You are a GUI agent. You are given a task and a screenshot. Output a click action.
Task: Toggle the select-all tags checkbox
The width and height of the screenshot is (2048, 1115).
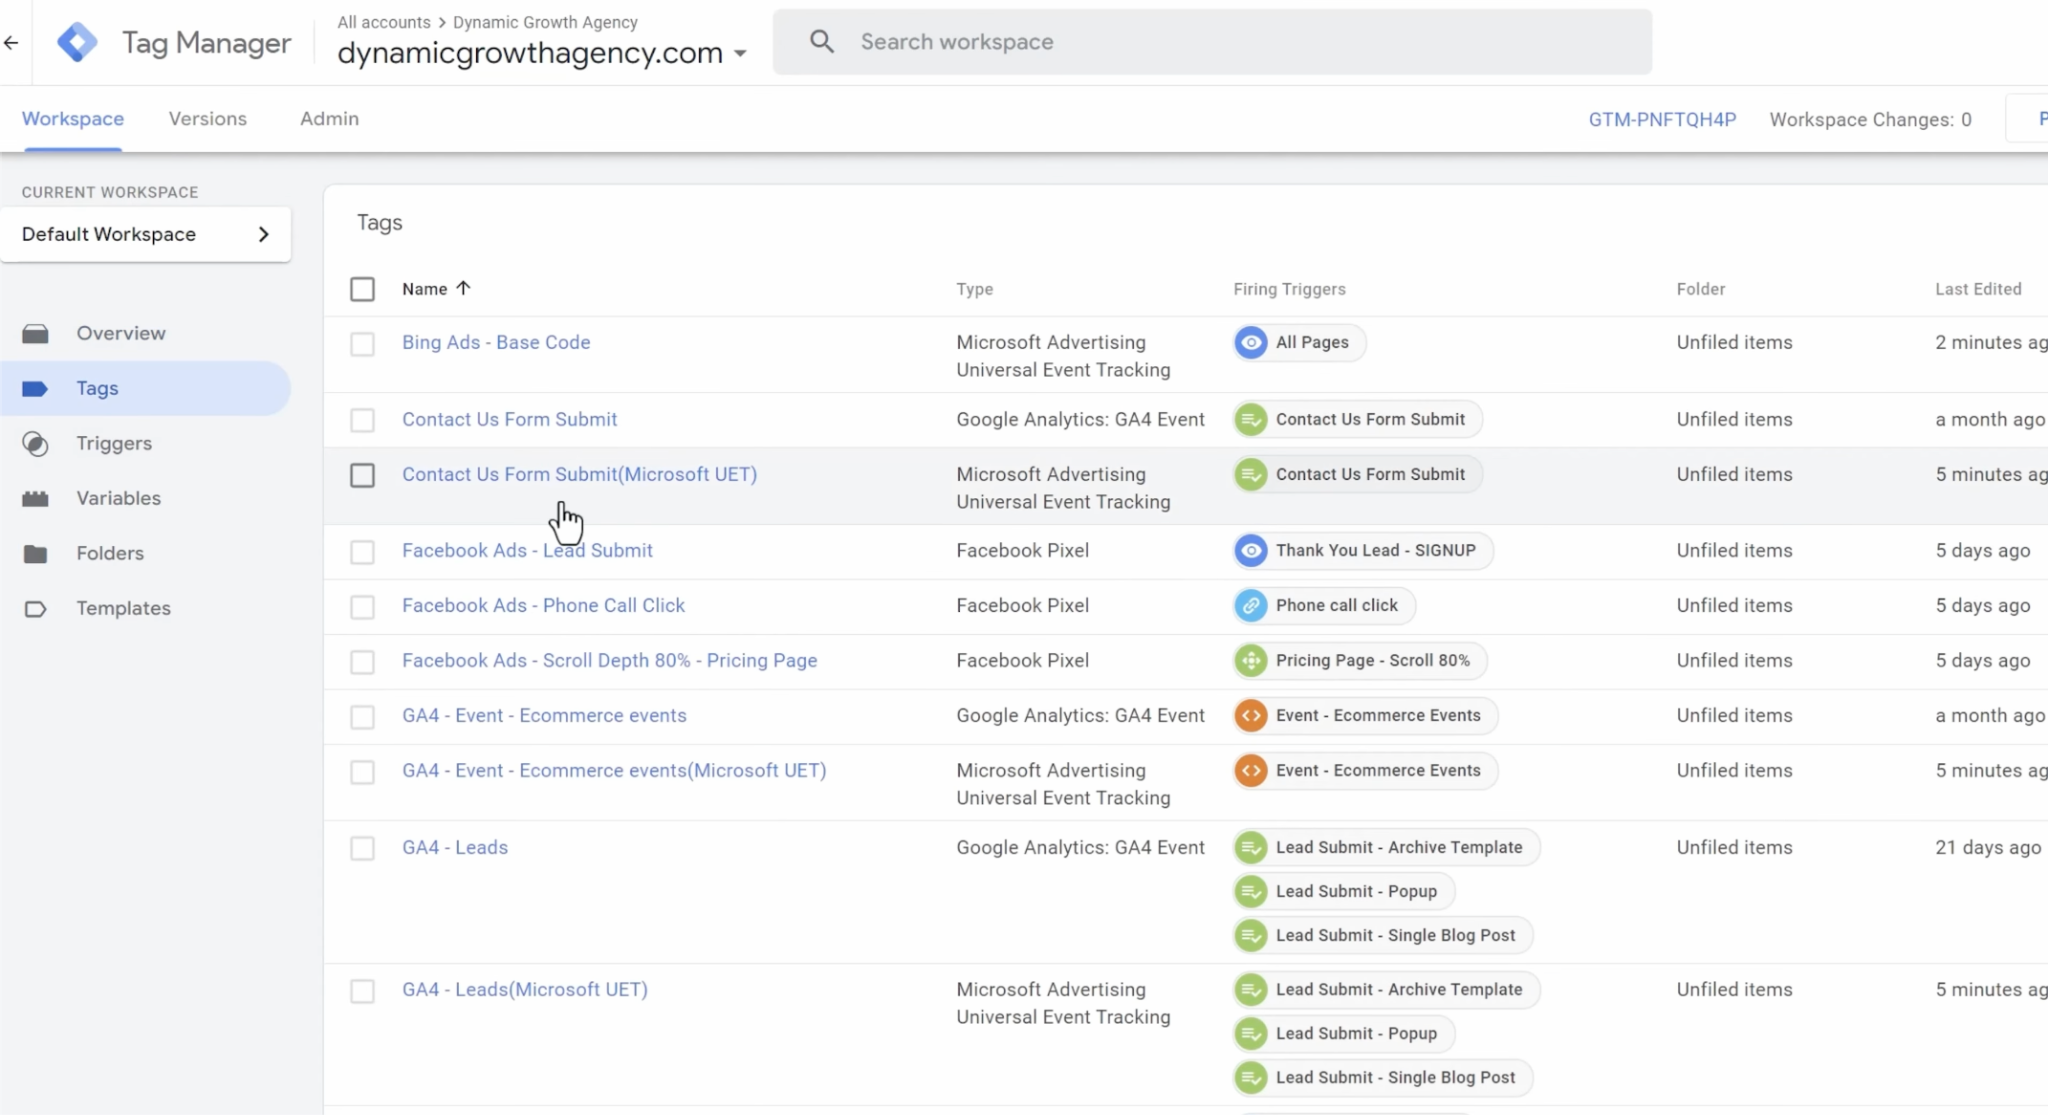[x=362, y=289]
